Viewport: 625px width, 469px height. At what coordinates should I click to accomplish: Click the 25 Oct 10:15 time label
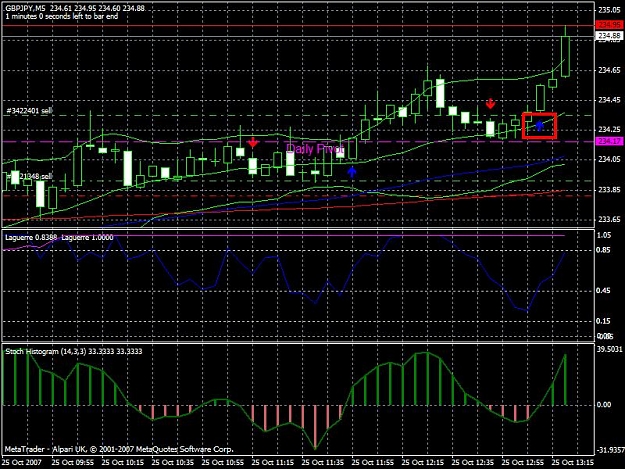[x=123, y=462]
